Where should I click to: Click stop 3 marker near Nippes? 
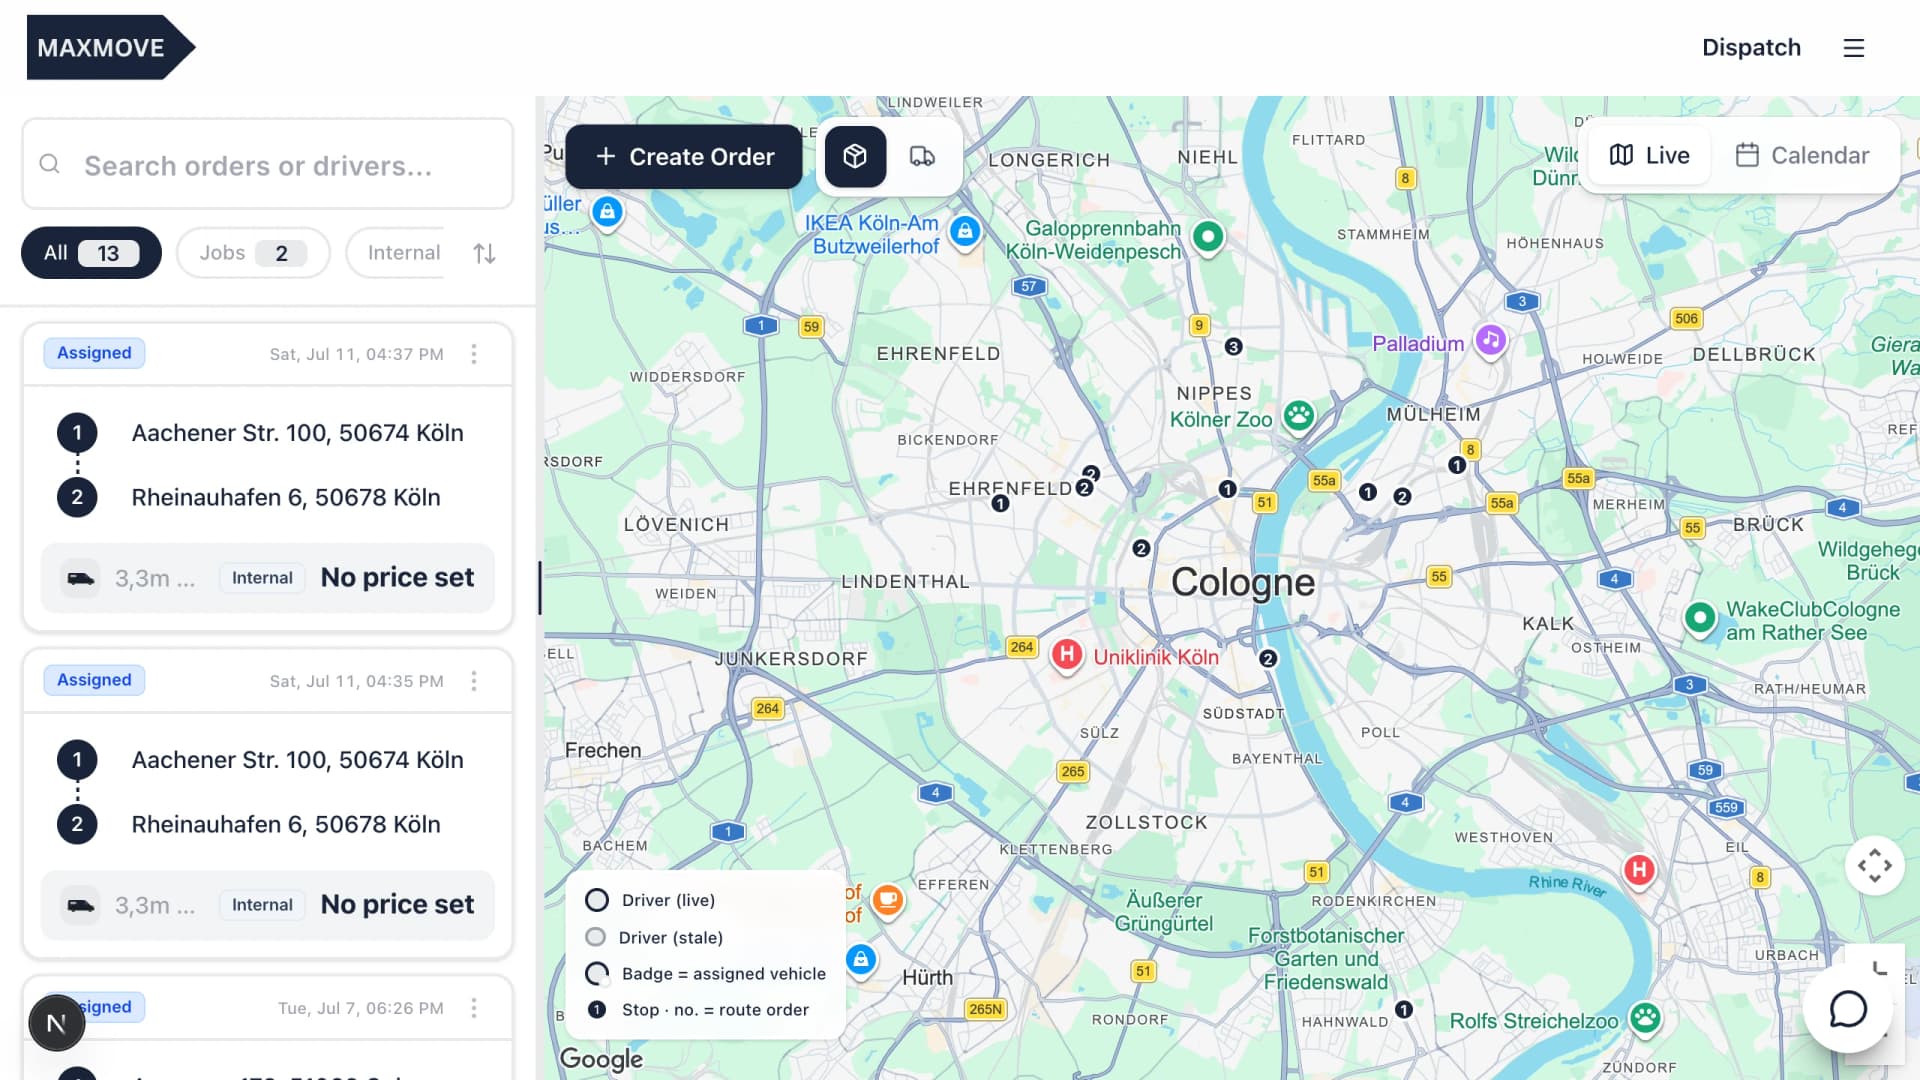[1234, 347]
